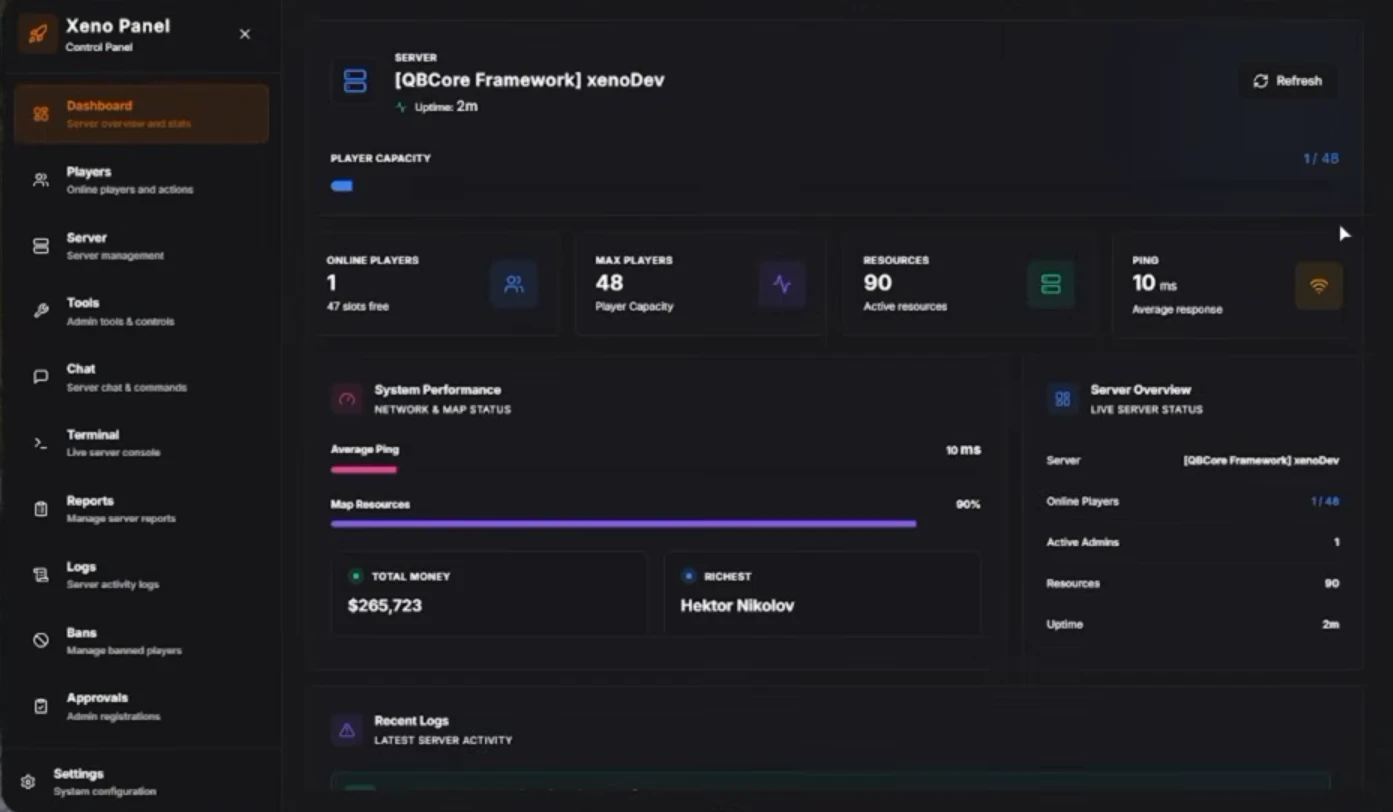Open the Dashboard menu item
Viewport: 1393px width, 812px height.
click(142, 114)
